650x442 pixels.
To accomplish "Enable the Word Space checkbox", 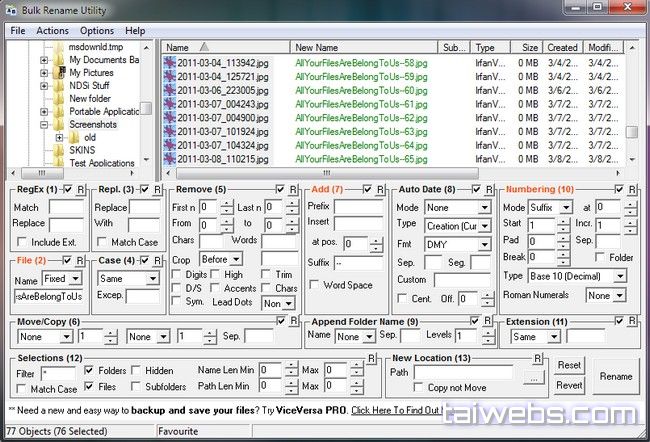I will point(316,286).
